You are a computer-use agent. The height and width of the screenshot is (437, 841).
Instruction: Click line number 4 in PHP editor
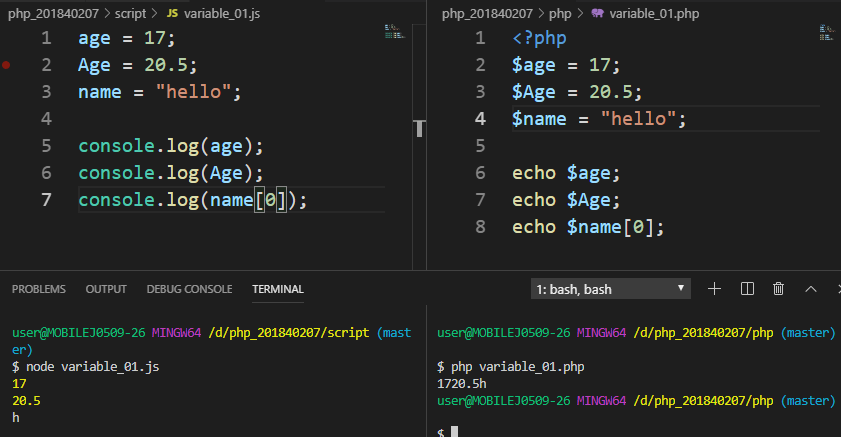pyautogui.click(x=481, y=118)
